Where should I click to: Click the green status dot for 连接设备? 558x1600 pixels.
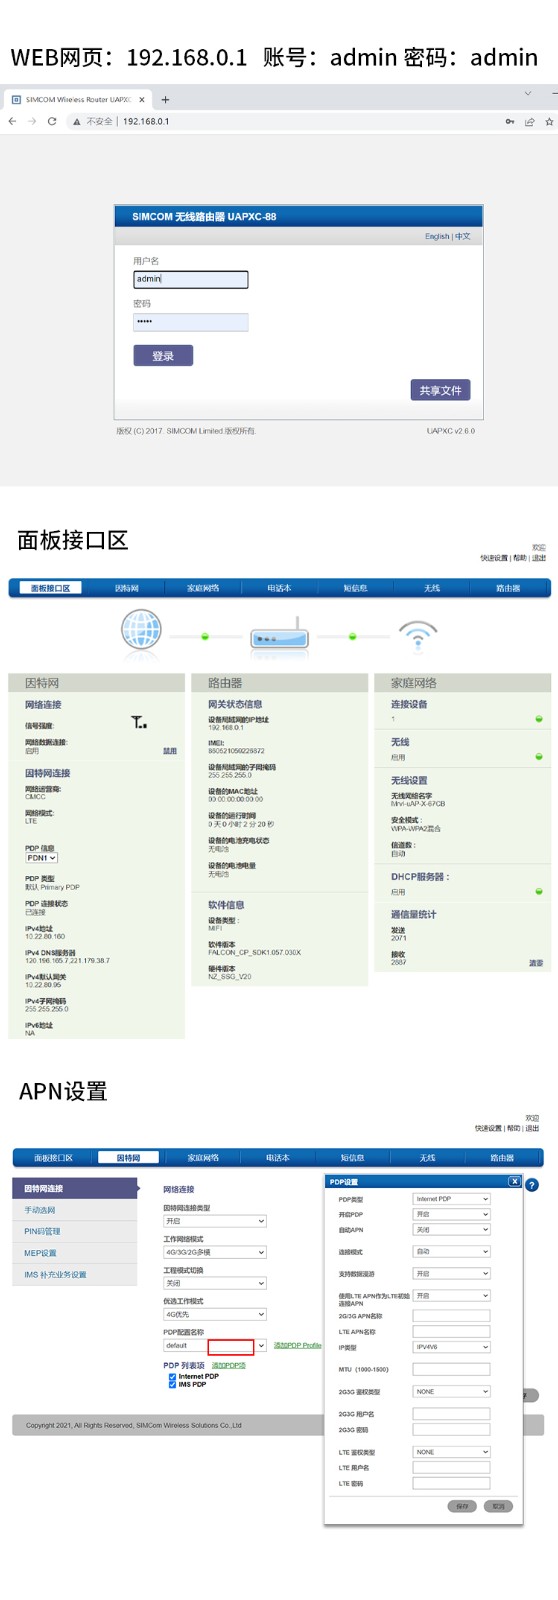click(x=539, y=719)
